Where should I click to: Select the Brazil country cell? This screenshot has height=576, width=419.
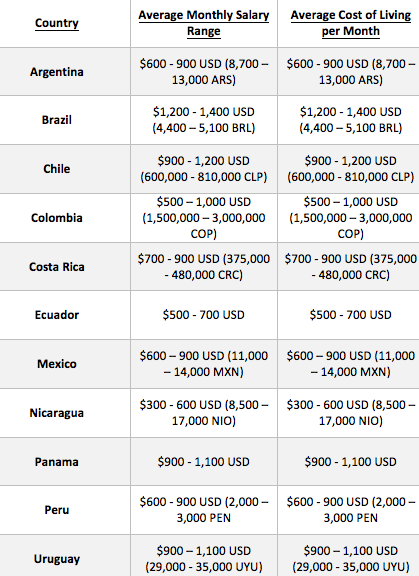click(x=57, y=120)
